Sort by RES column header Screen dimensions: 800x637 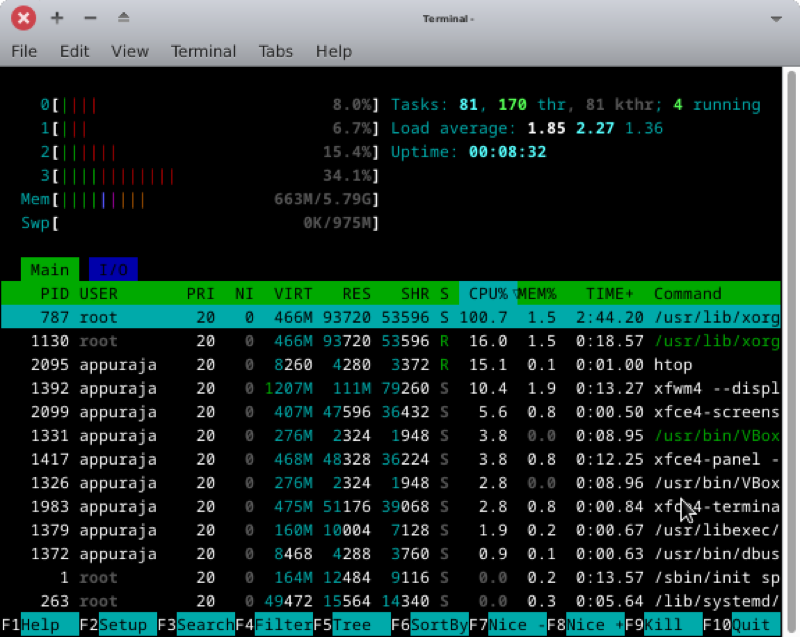click(356, 294)
